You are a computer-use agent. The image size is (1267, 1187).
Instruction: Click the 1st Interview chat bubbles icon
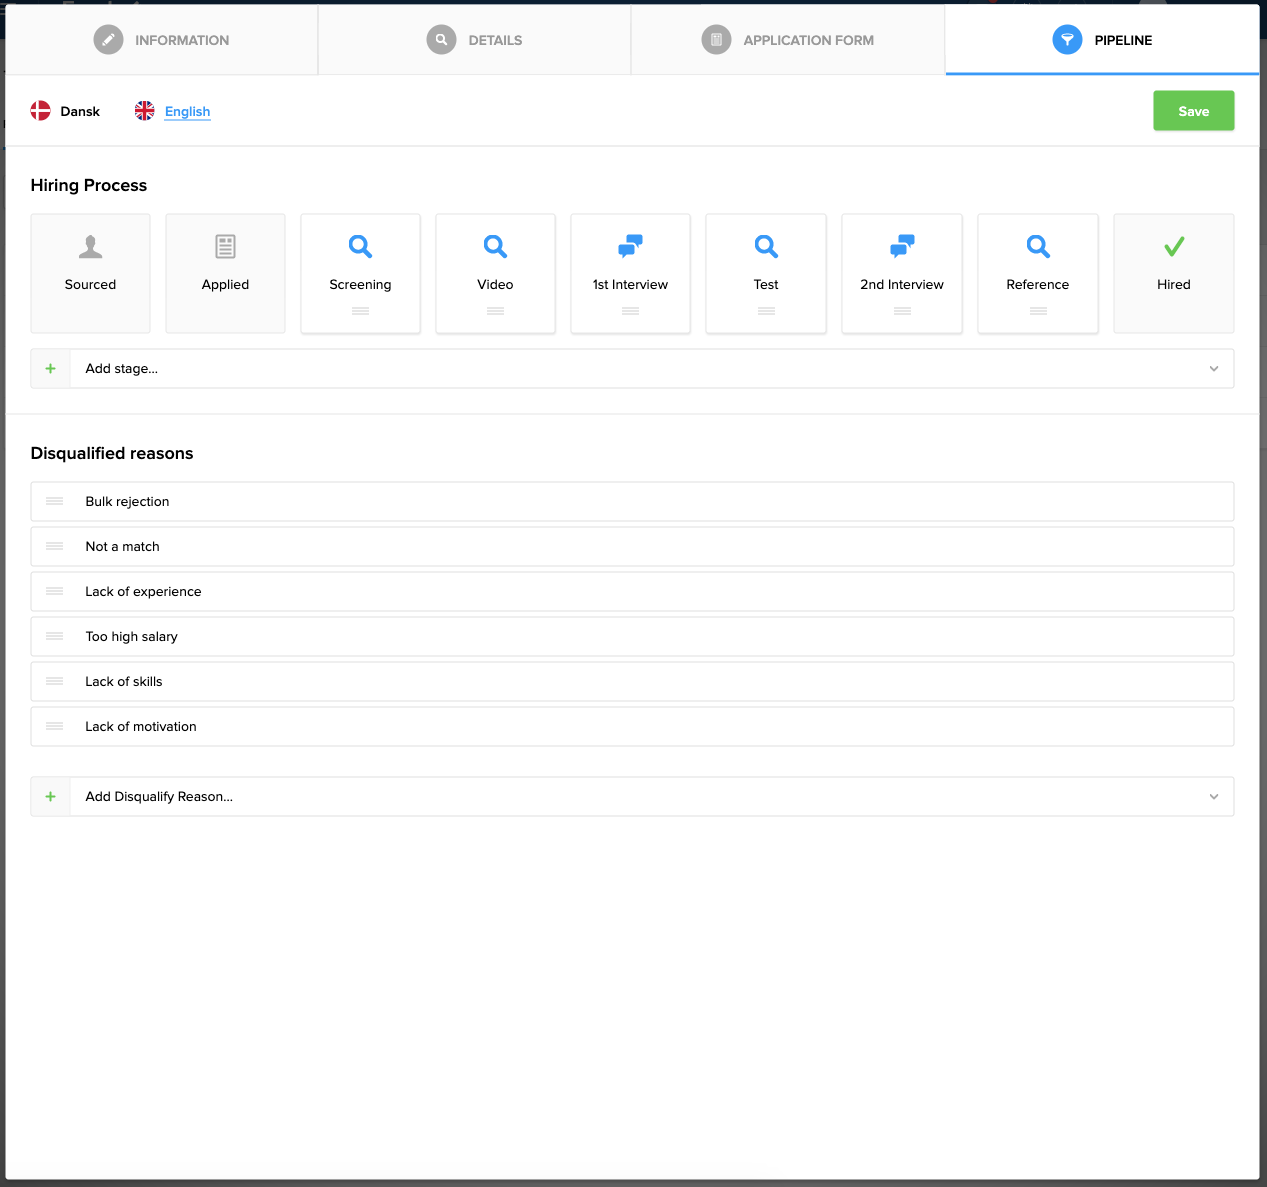pyautogui.click(x=630, y=246)
